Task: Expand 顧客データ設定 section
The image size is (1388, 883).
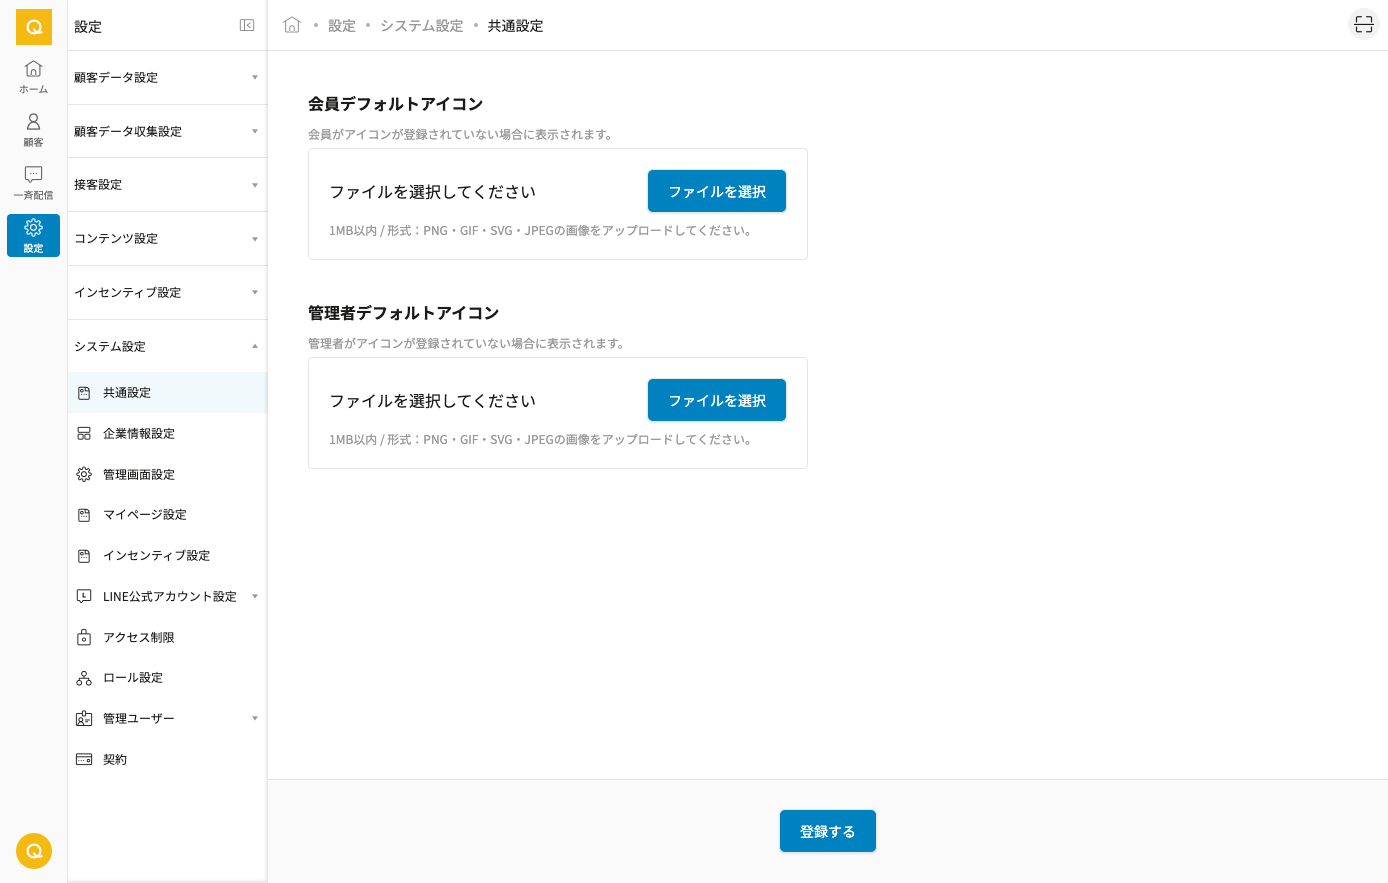Action: pyautogui.click(x=166, y=77)
